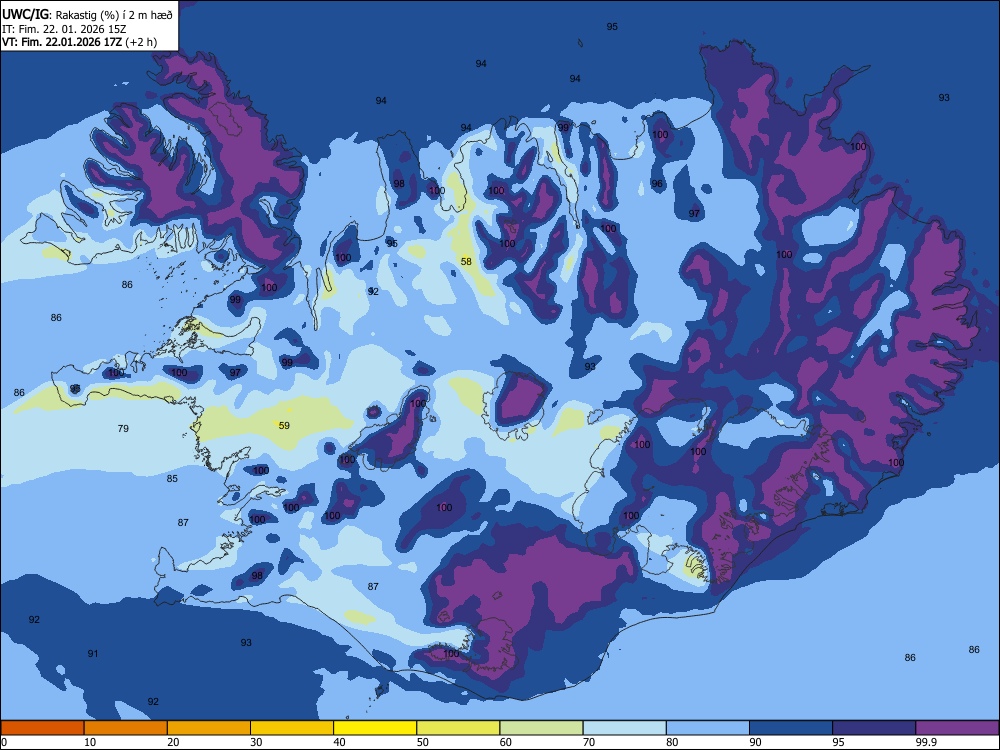Select the '10' legend tick label

tap(90, 742)
